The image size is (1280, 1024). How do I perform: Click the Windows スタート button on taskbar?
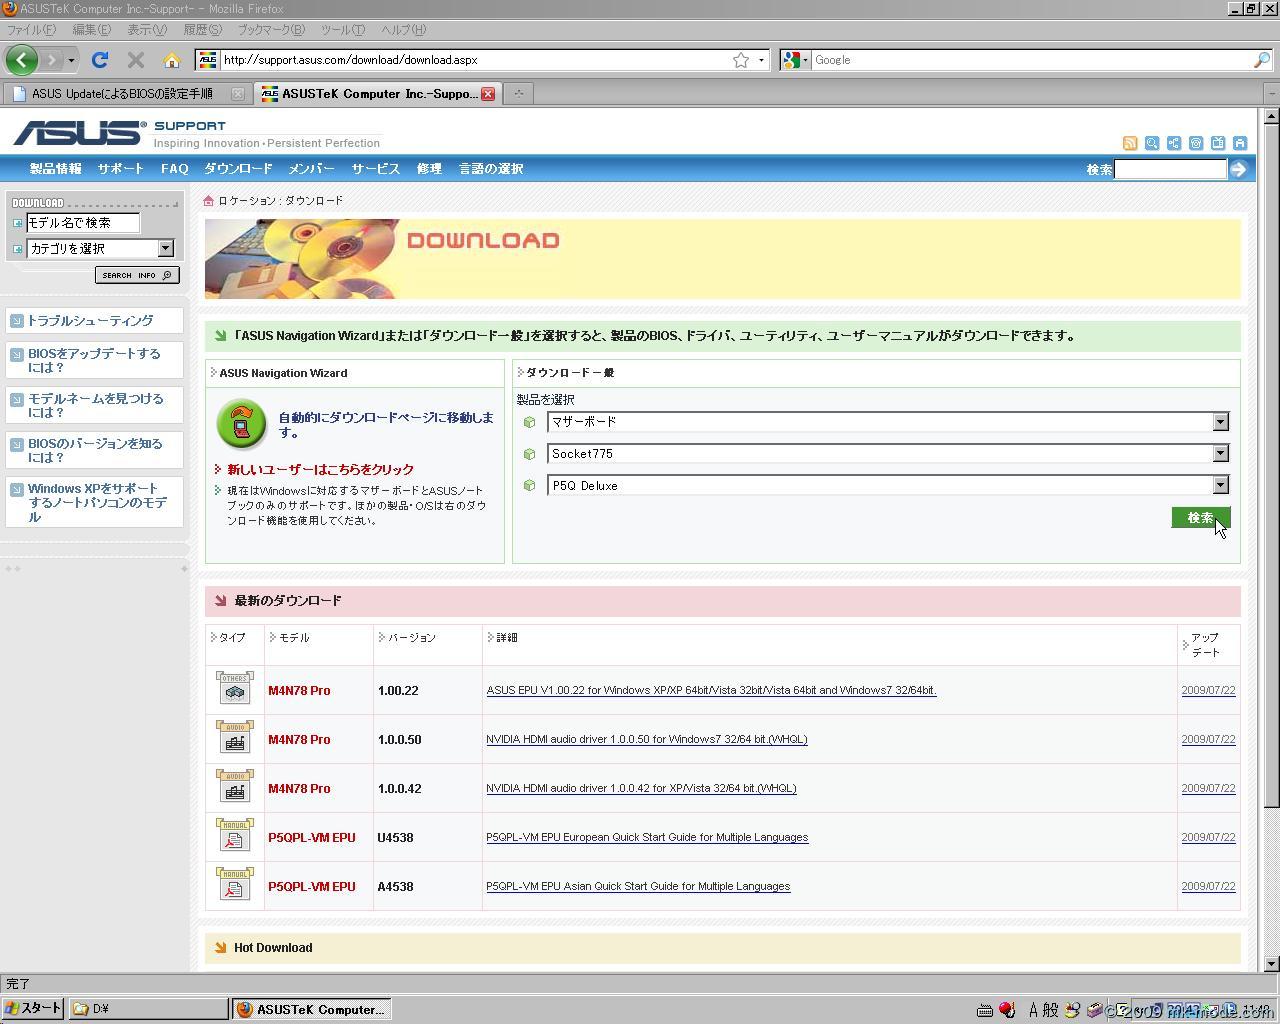pos(33,1009)
